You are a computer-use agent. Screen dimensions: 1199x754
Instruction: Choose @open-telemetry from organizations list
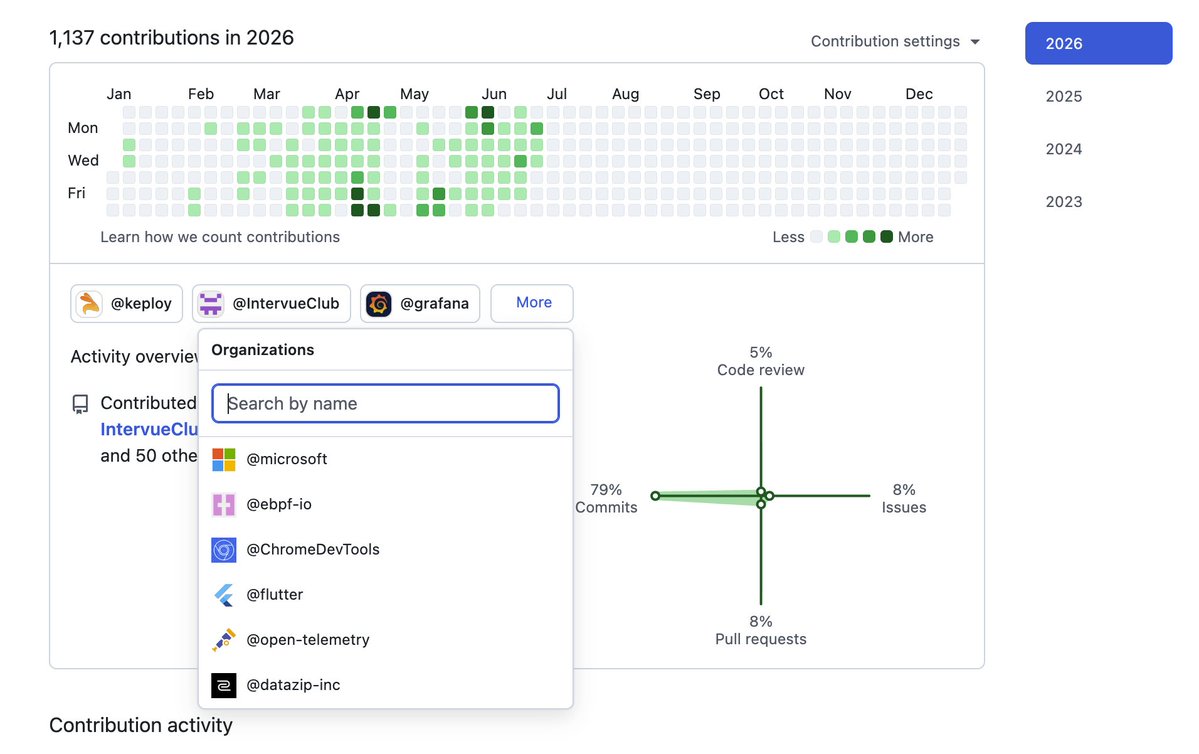pos(385,639)
